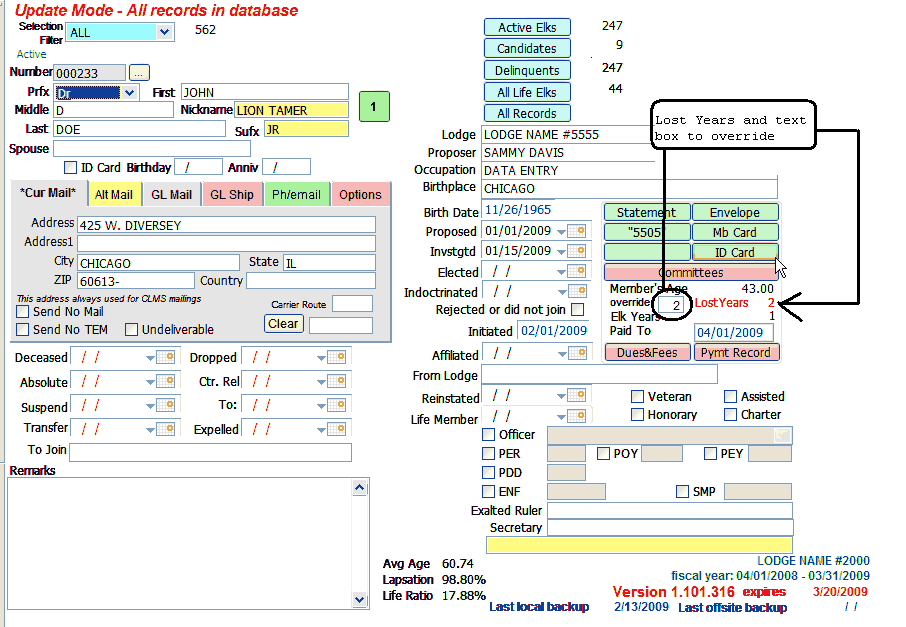Open calendar picker for Dropped date
906x627 pixels.
click(x=336, y=358)
